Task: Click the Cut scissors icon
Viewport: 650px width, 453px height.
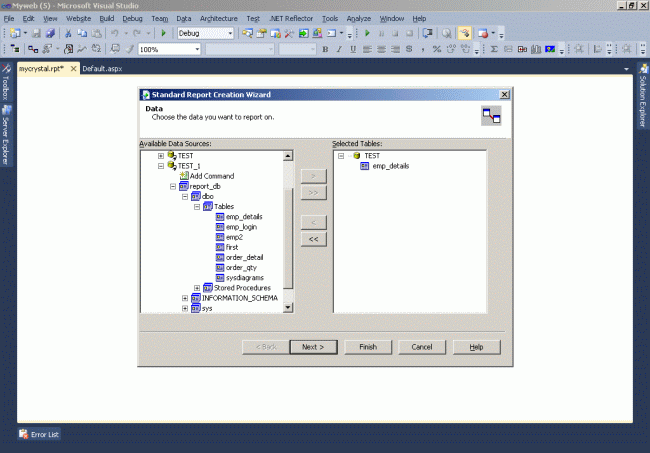Action: click(68, 33)
